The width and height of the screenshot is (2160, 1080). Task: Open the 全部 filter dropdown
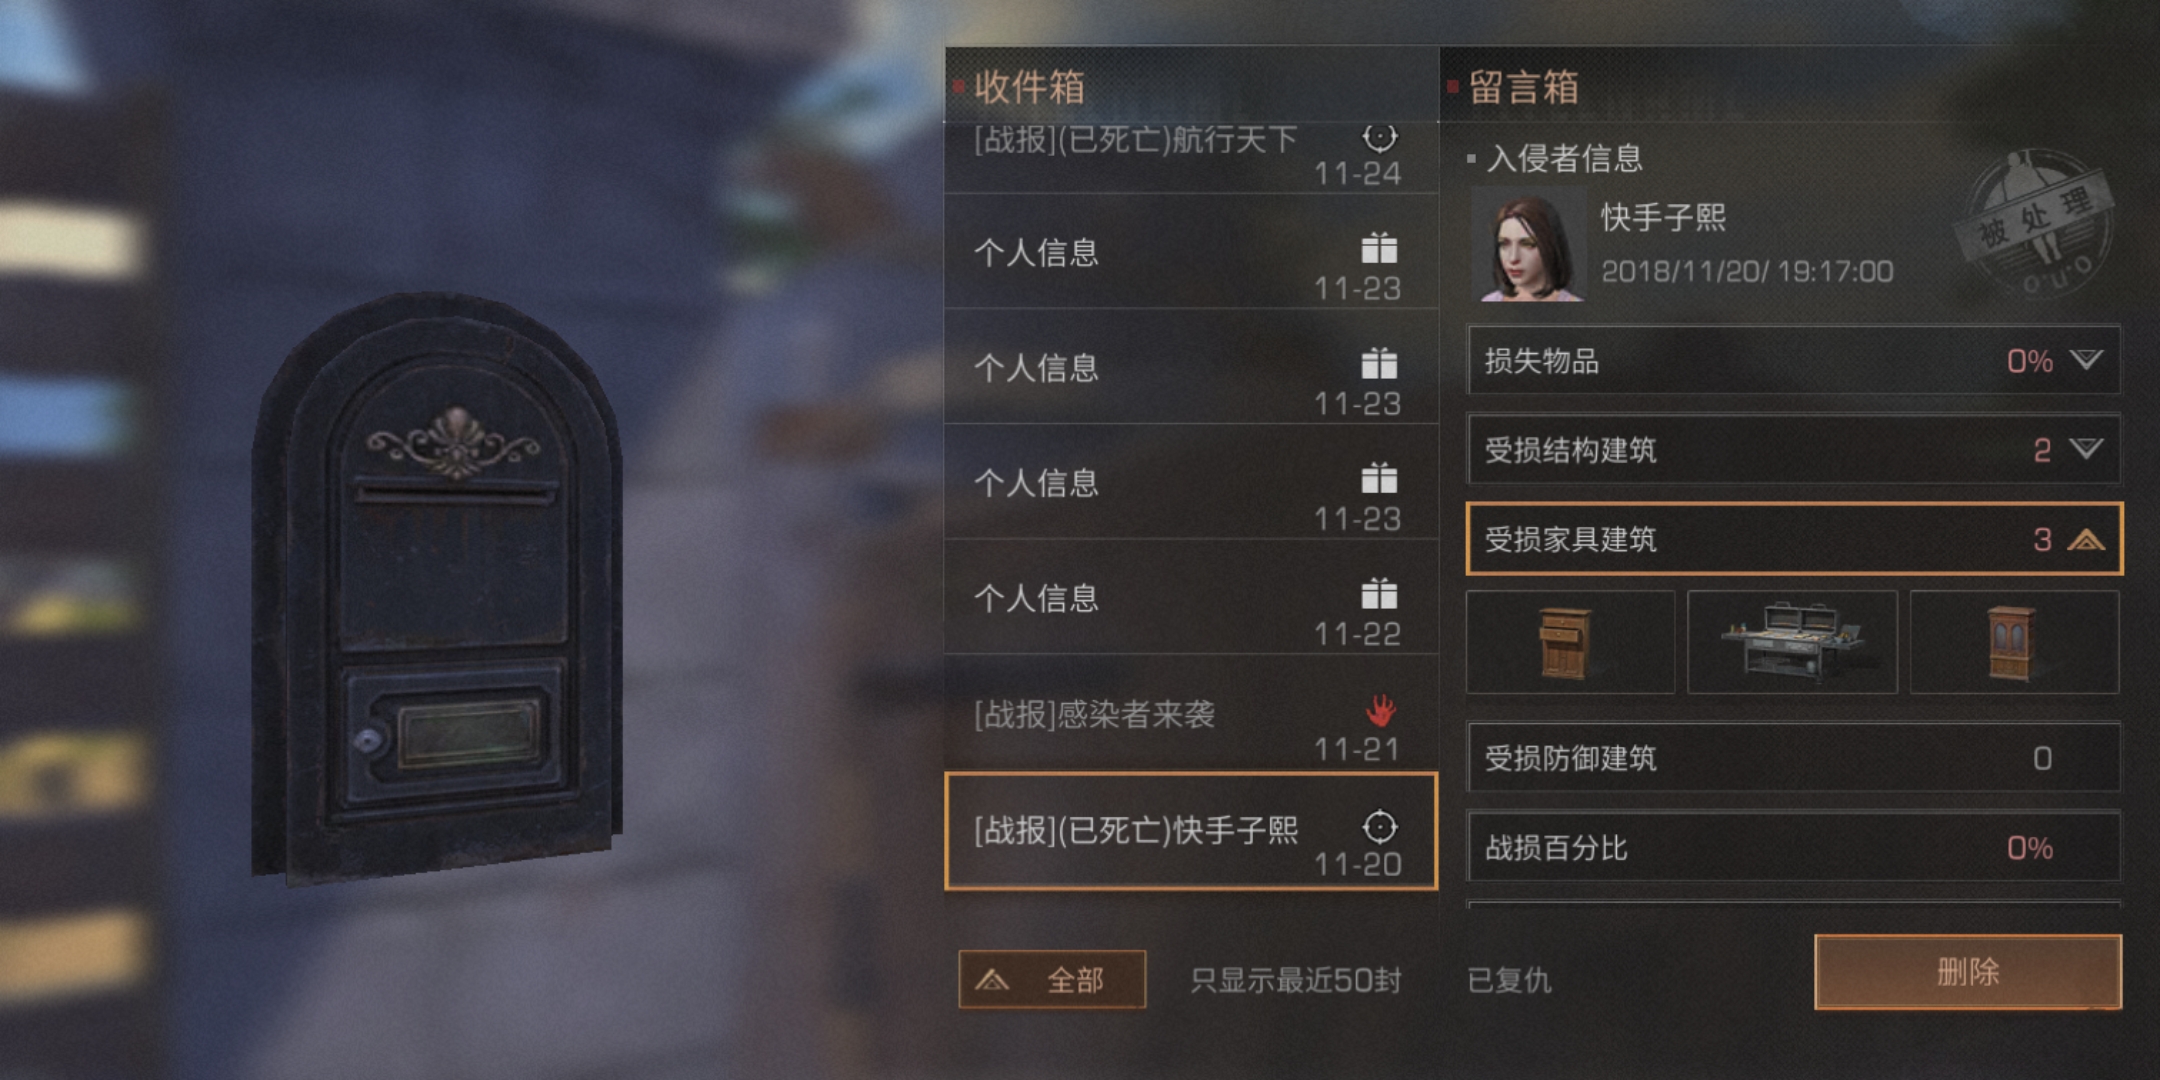tap(1052, 979)
